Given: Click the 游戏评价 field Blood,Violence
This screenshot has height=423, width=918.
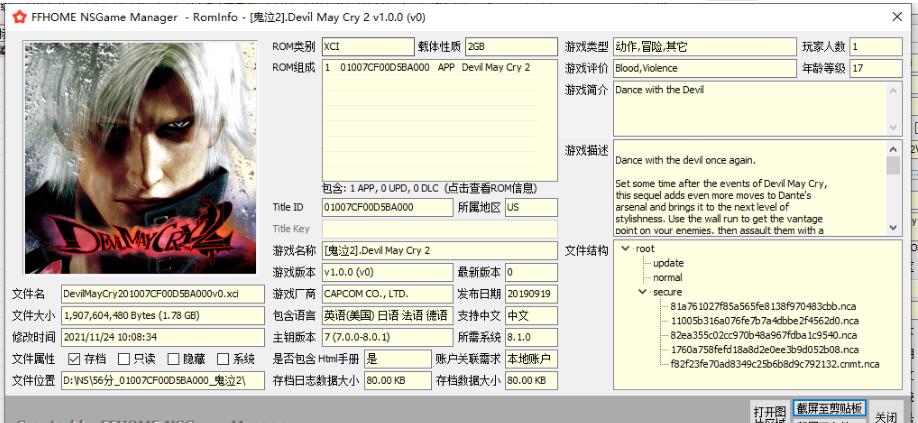Looking at the screenshot, I should point(705,68).
